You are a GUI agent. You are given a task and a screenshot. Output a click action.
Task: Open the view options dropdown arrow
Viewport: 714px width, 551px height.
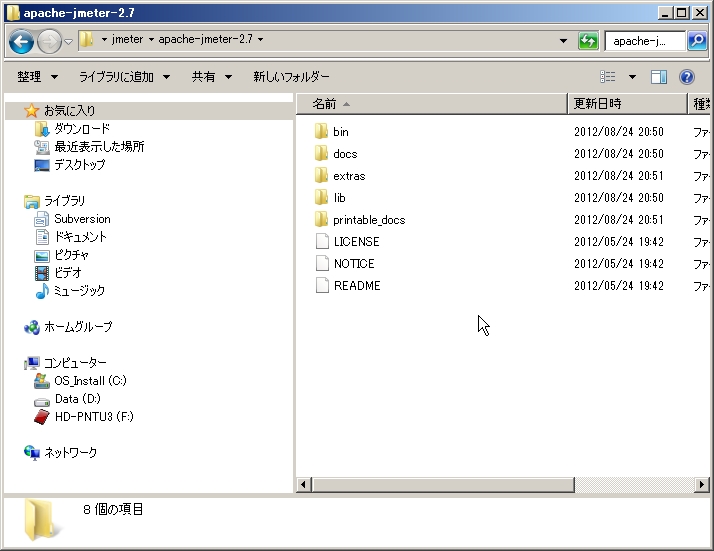pyautogui.click(x=632, y=77)
